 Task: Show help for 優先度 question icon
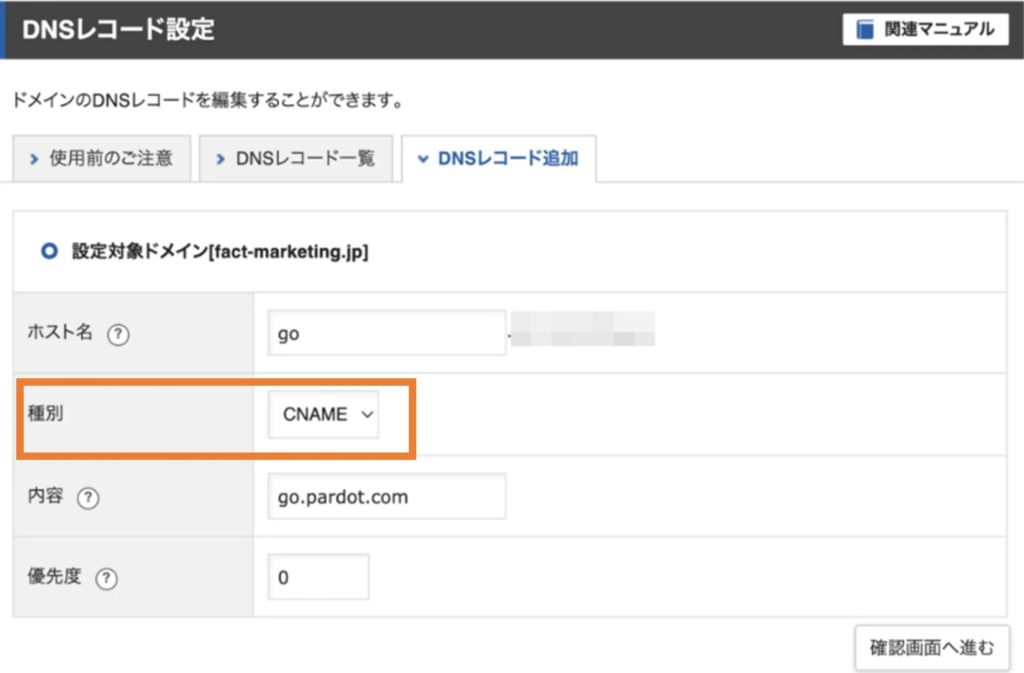point(106,578)
